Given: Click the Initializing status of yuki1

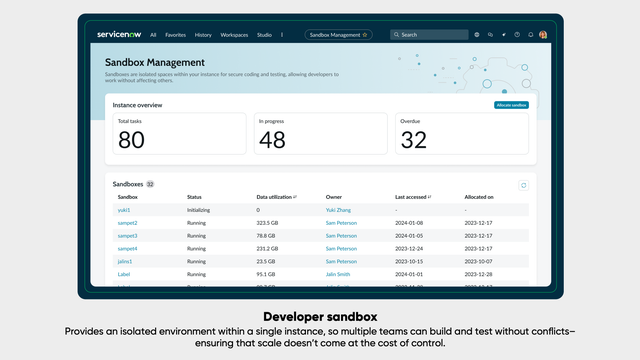Looking at the screenshot, I should pyautogui.click(x=198, y=210).
